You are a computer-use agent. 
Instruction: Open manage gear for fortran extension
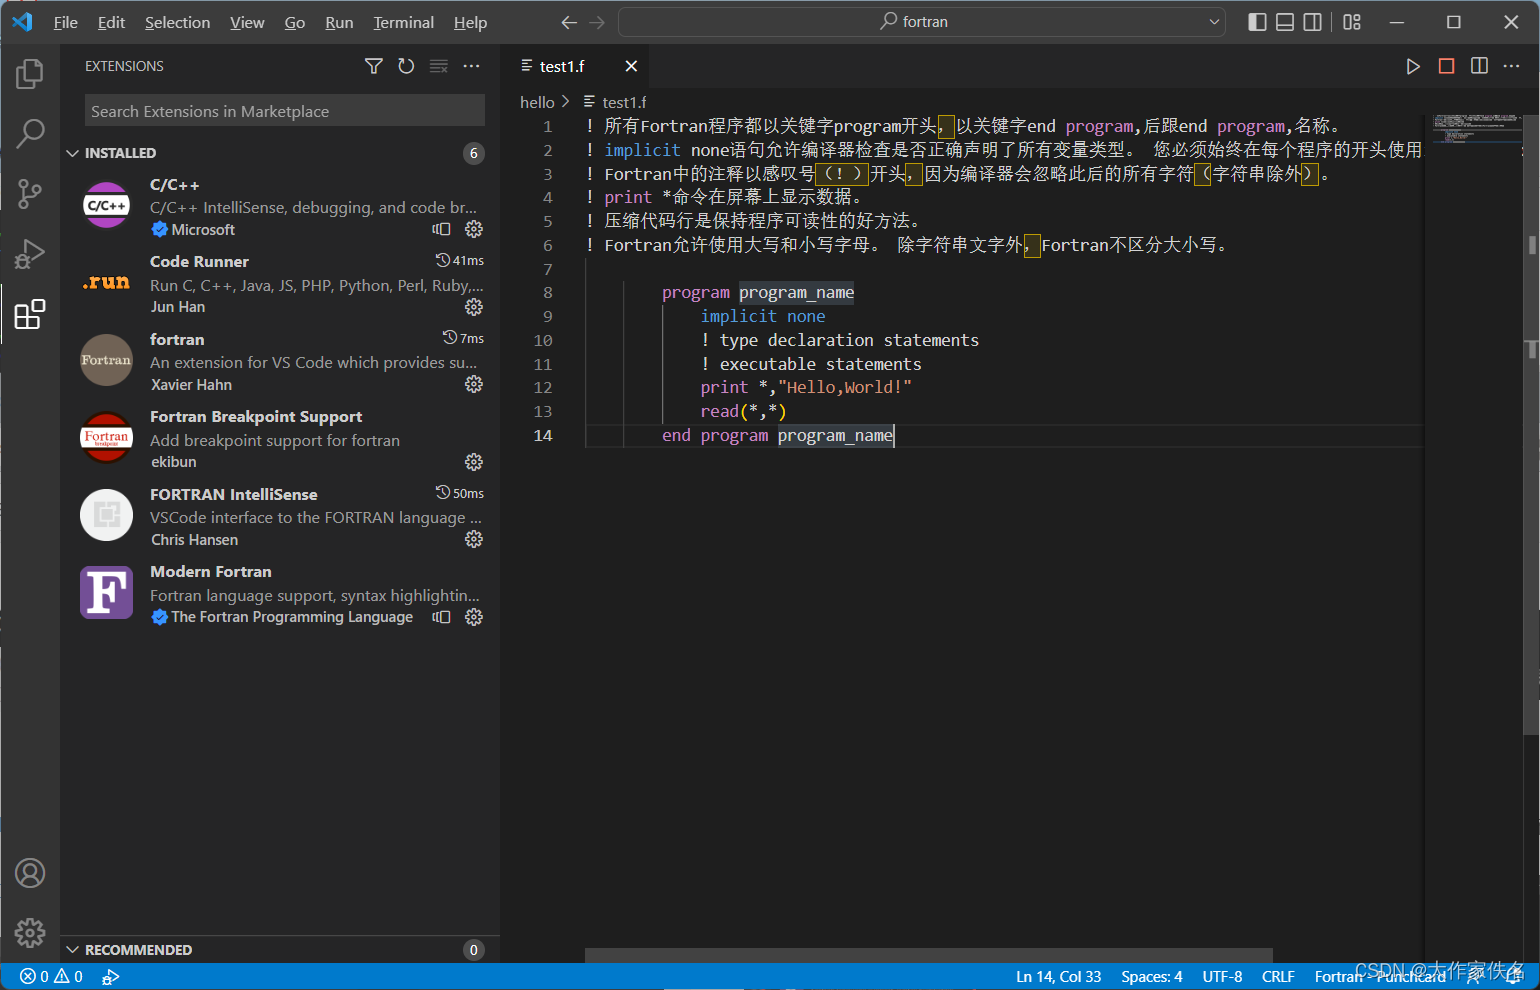(x=474, y=384)
